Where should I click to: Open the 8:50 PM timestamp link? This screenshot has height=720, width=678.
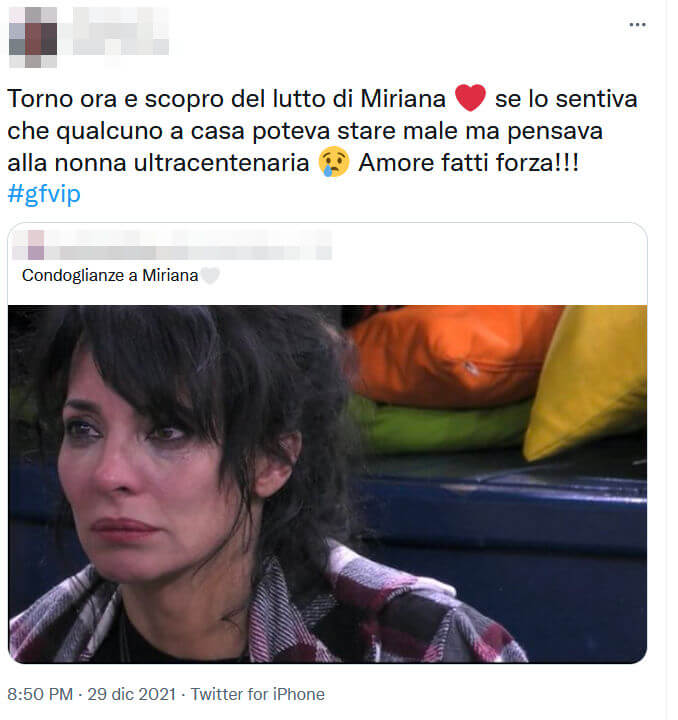tap(40, 694)
